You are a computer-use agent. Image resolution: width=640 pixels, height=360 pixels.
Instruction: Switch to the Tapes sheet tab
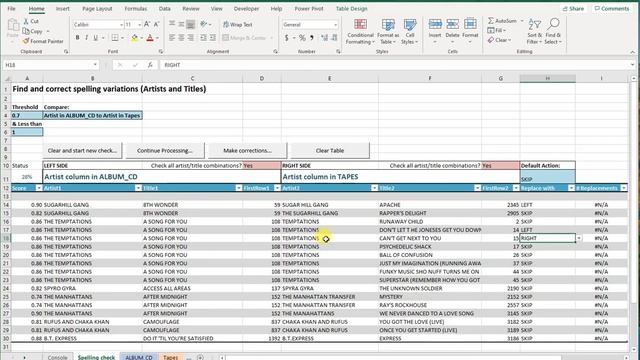pyautogui.click(x=170, y=357)
